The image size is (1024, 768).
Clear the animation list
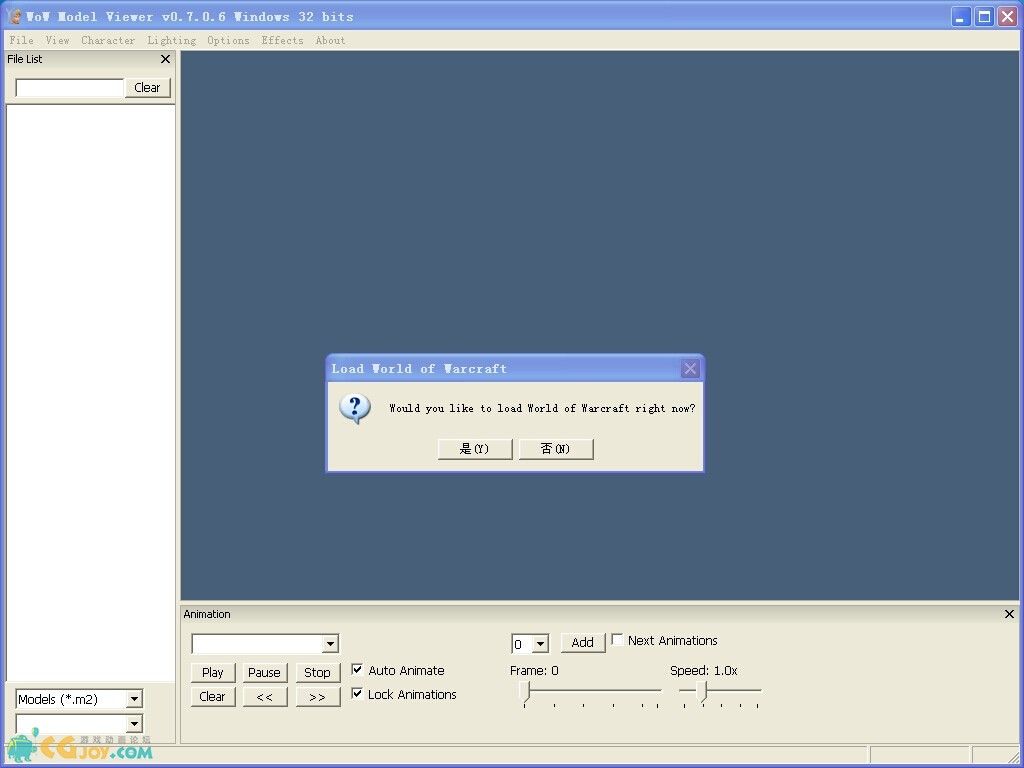pos(213,696)
